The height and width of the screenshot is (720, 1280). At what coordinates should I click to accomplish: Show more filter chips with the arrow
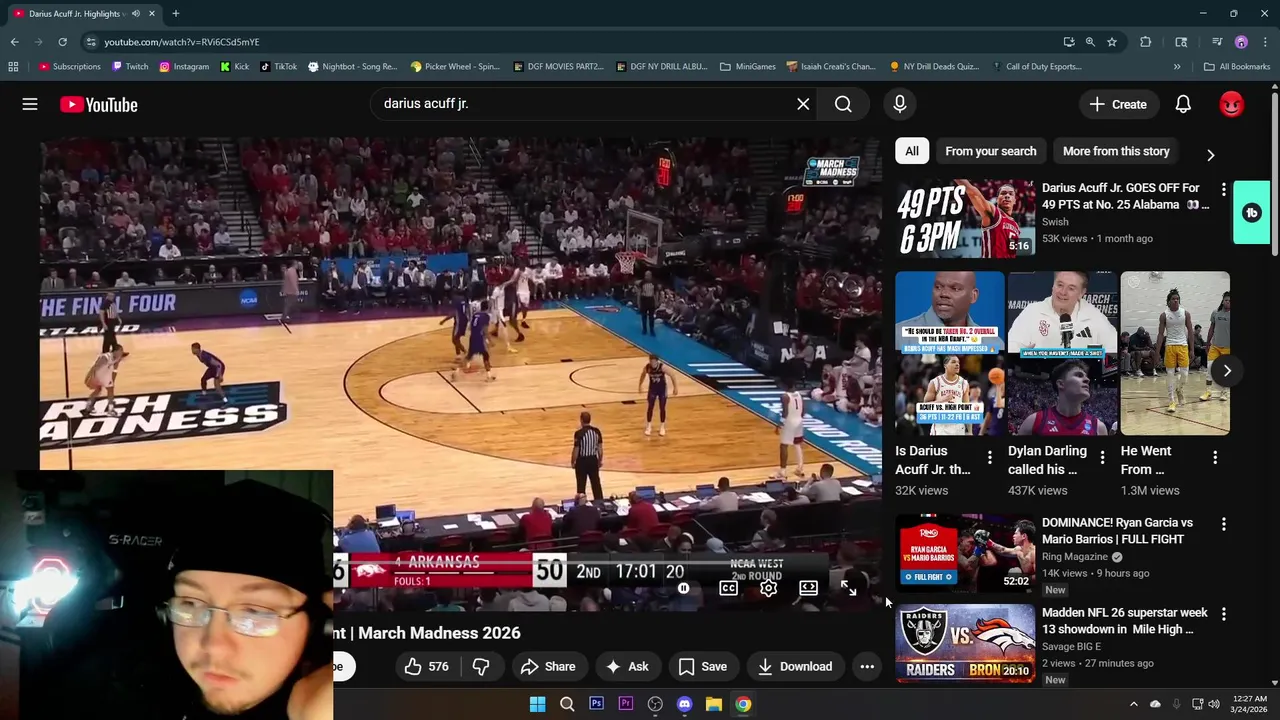tap(1210, 155)
